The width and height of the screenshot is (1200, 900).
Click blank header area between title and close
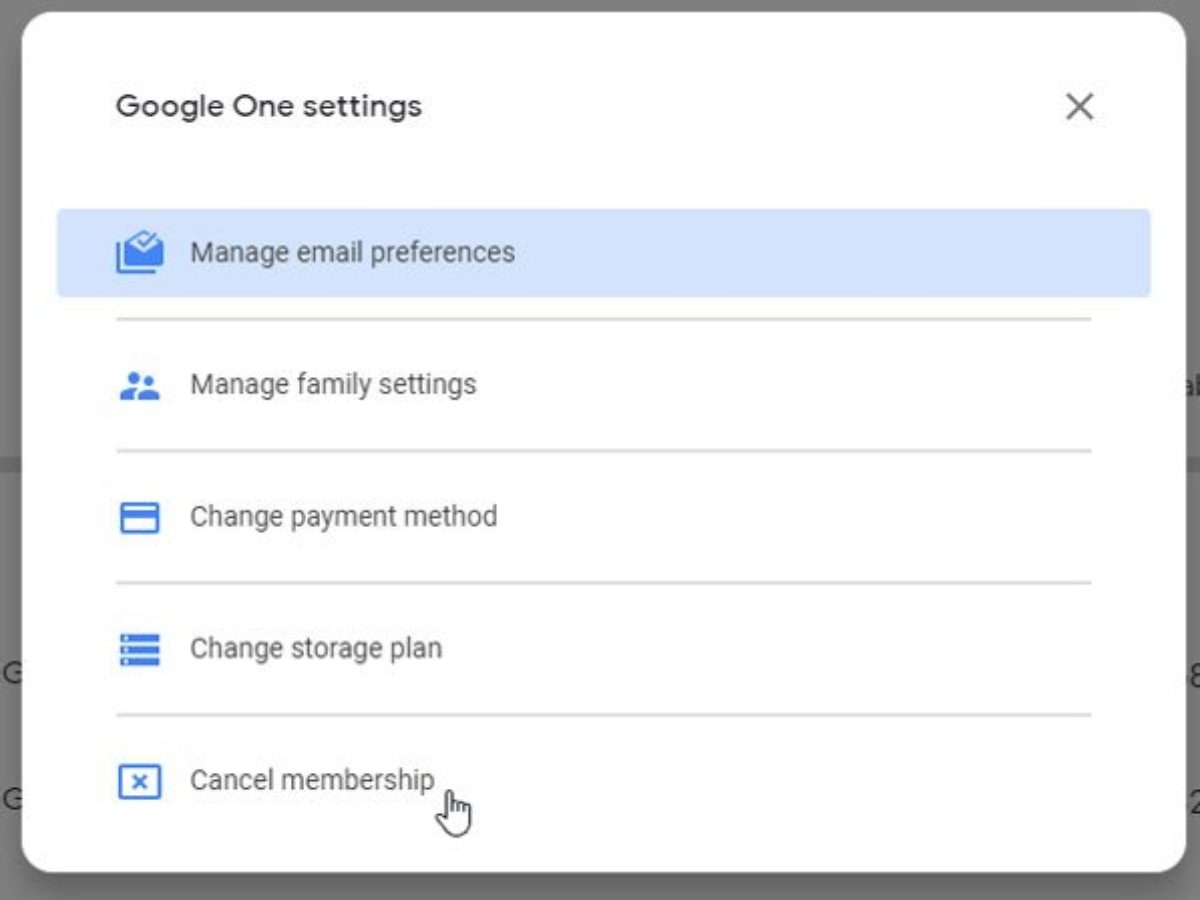tap(740, 107)
